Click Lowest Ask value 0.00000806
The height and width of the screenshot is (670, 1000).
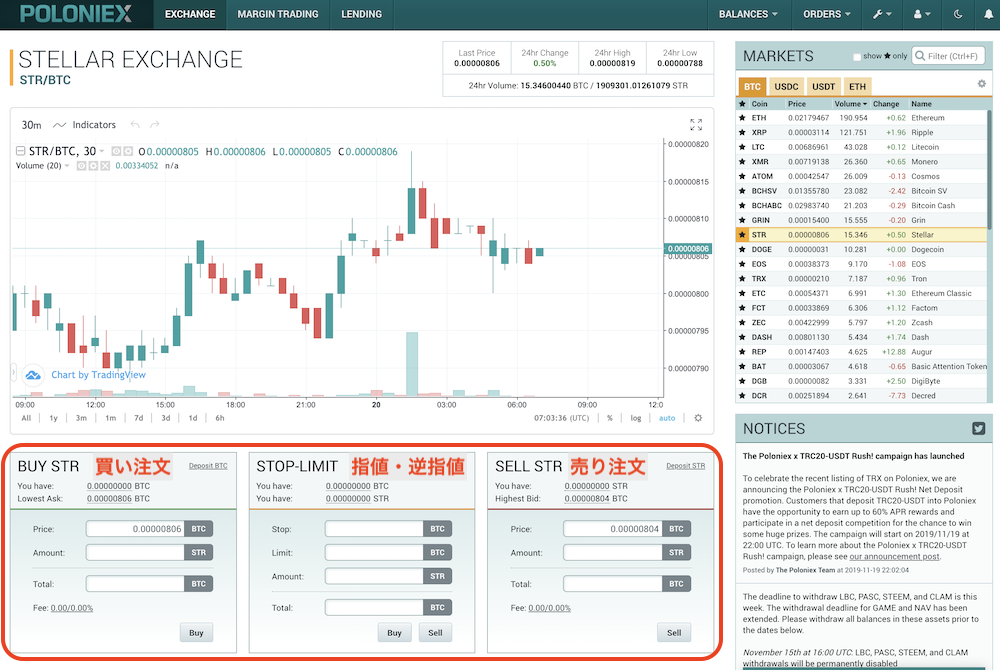point(109,499)
